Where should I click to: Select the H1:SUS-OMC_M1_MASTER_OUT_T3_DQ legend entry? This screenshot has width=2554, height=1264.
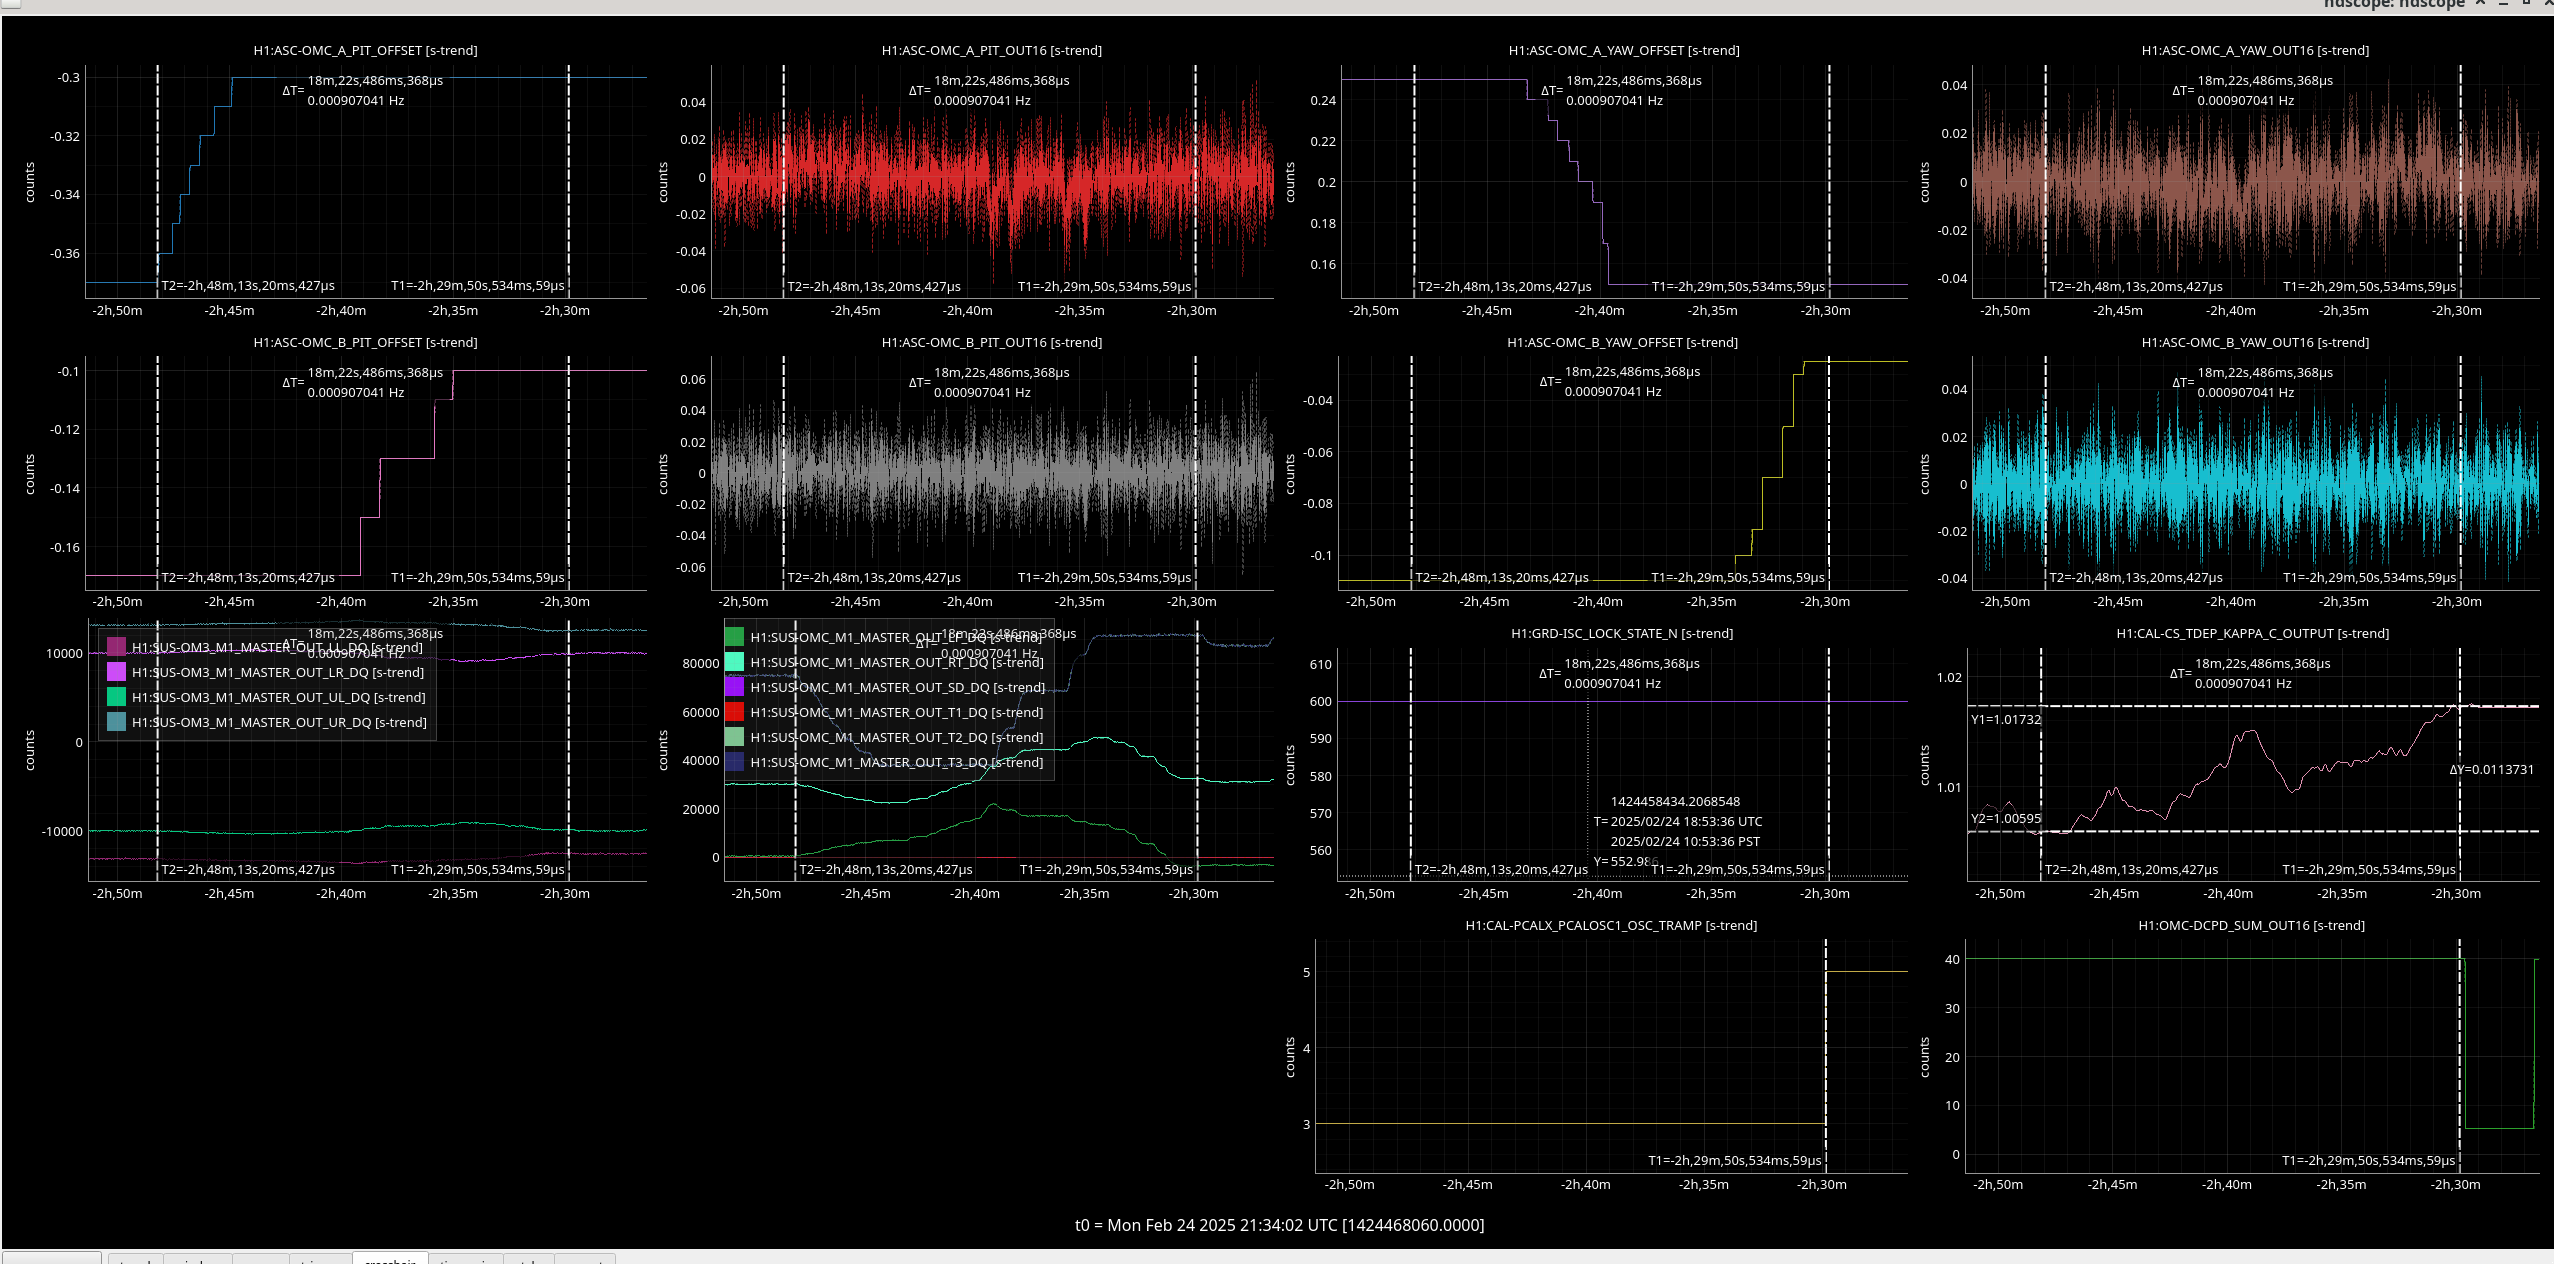(x=896, y=762)
